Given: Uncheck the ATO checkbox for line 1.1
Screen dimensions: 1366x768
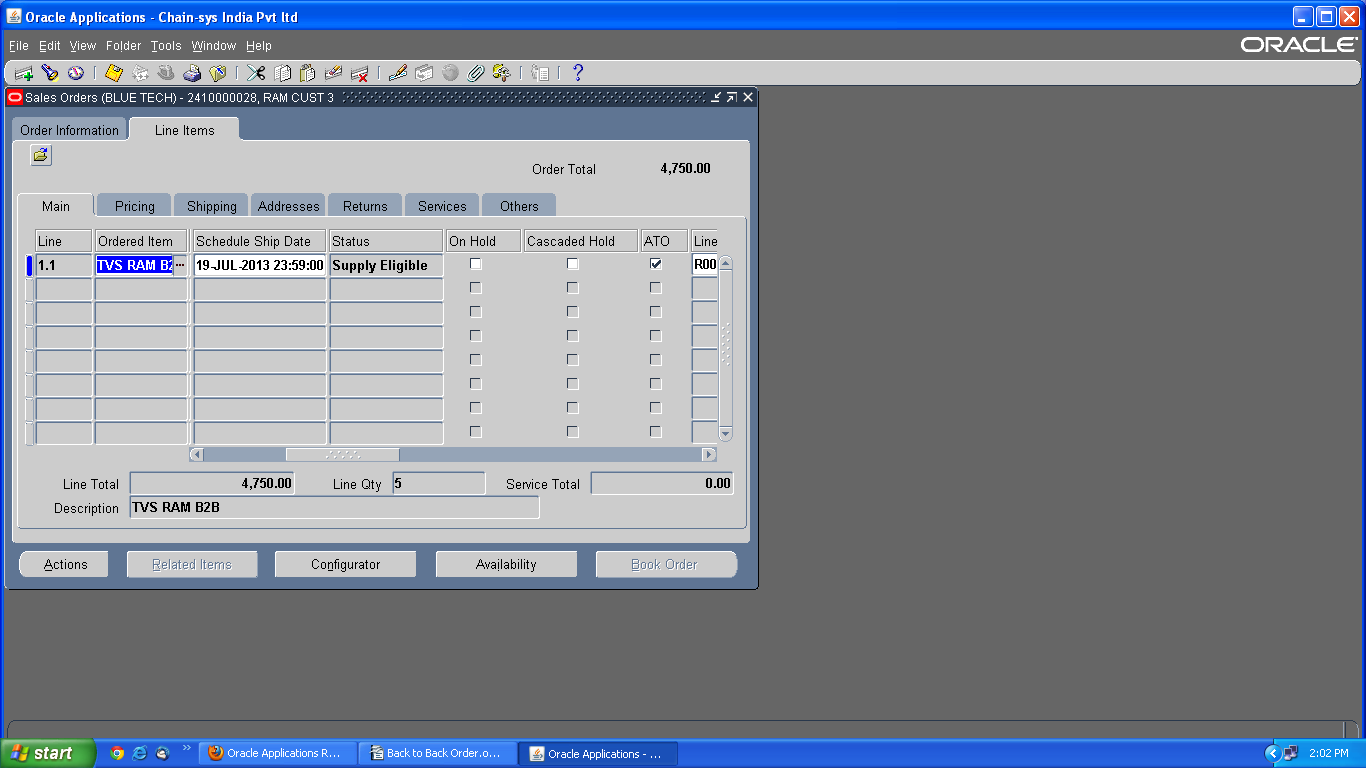Looking at the screenshot, I should tap(656, 264).
